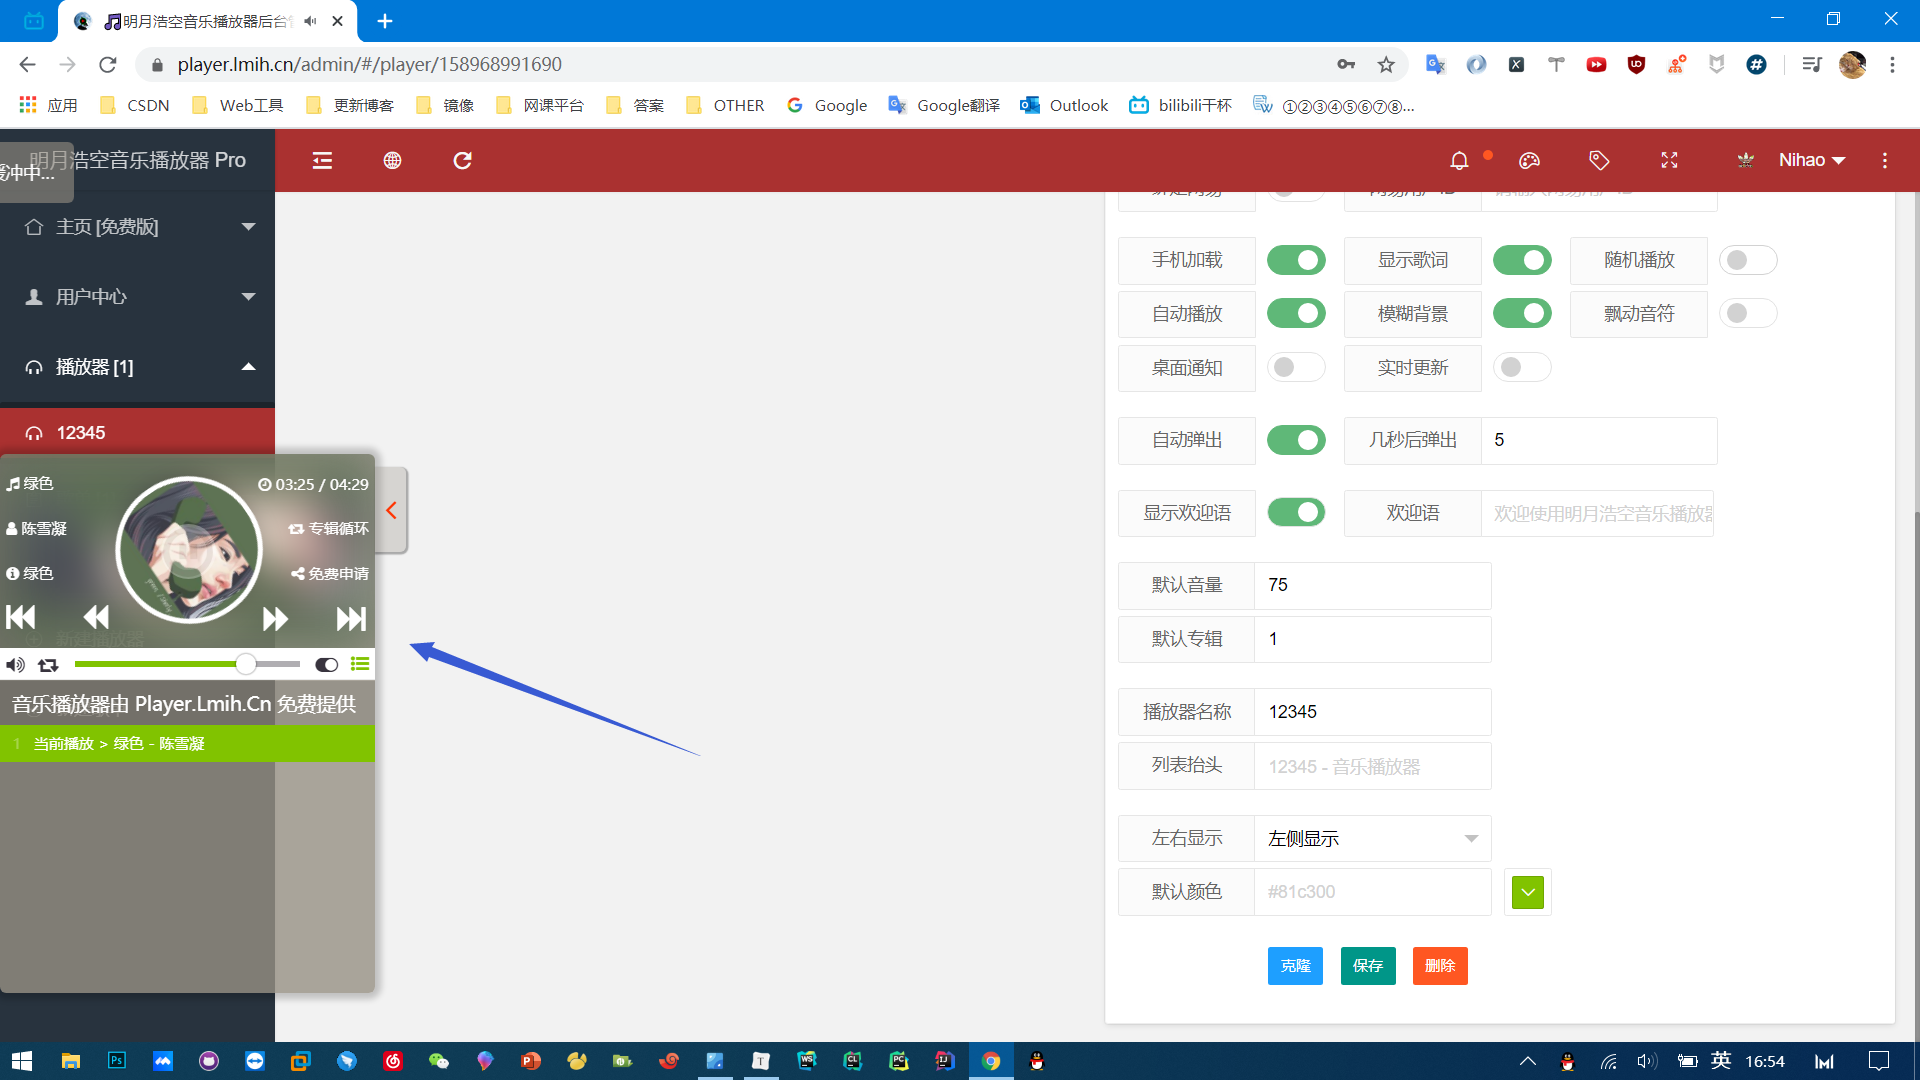Skip to next track in player

(x=350, y=618)
